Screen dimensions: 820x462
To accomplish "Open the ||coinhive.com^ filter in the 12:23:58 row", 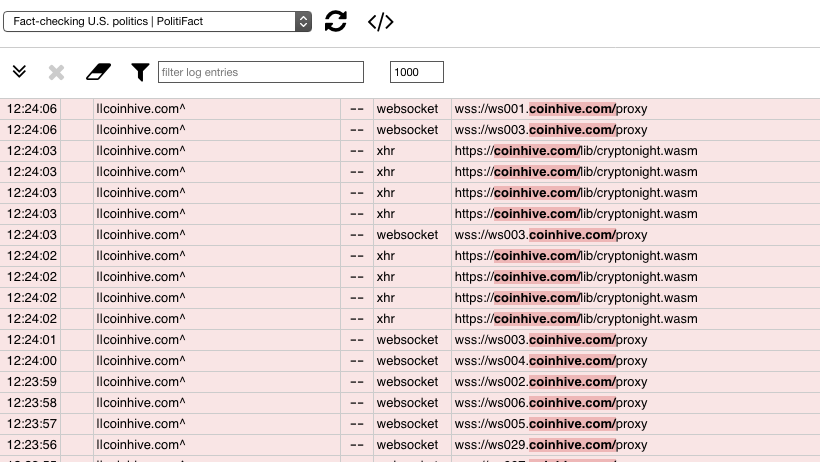I will [140, 402].
